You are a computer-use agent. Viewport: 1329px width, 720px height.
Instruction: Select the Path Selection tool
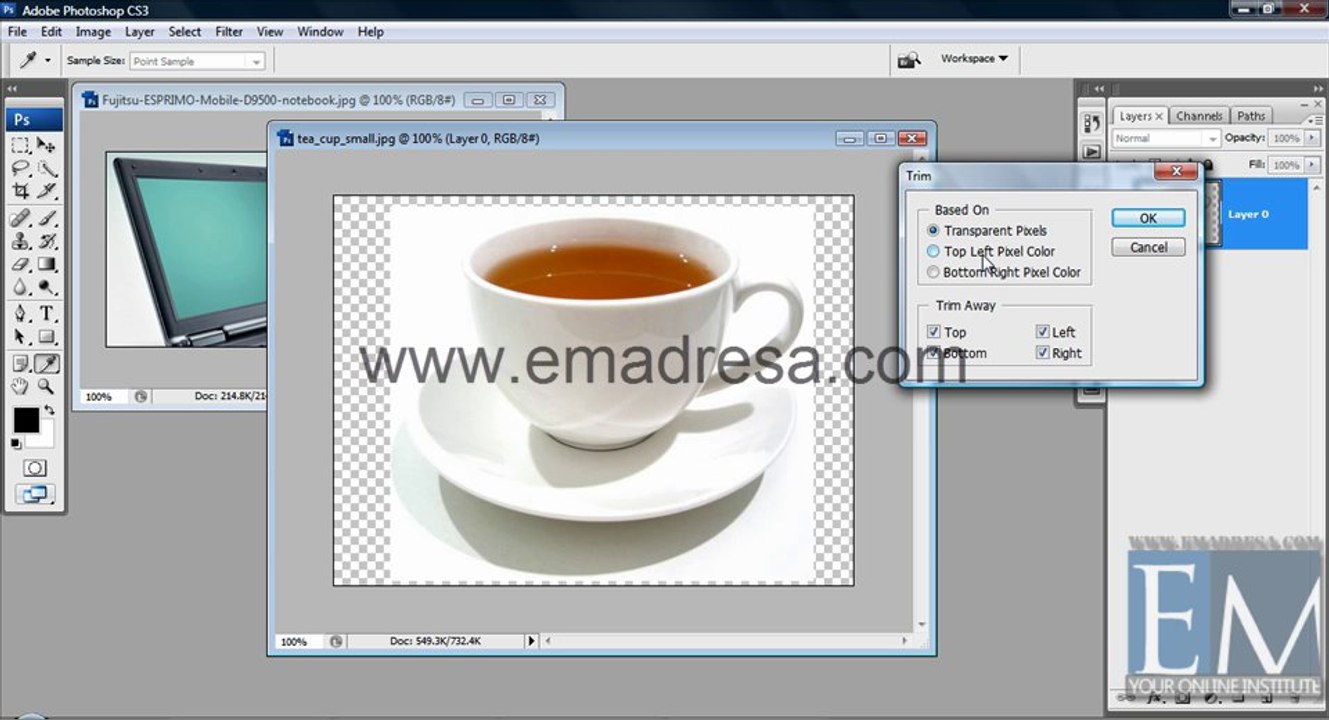coord(20,337)
